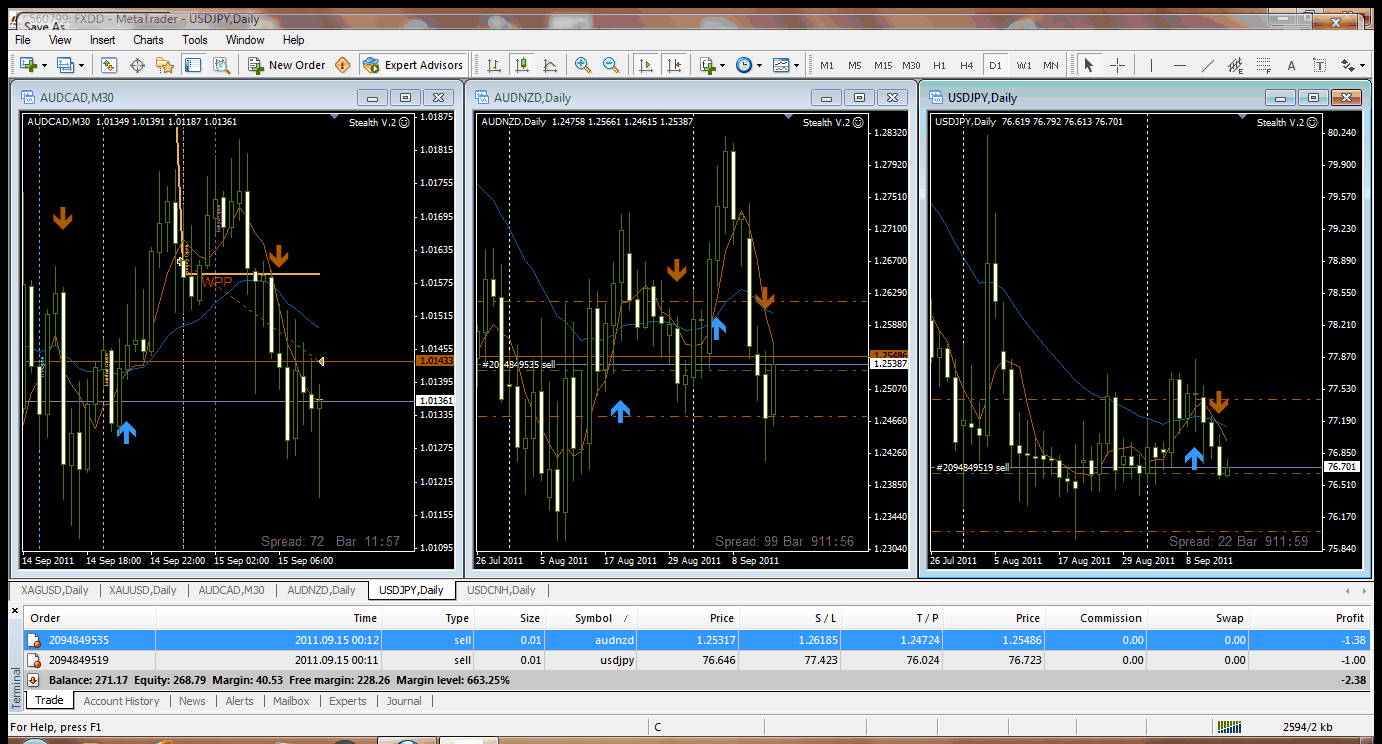Image resolution: width=1382 pixels, height=744 pixels.
Task: Click the Zoom Out magnifier
Action: click(x=611, y=65)
